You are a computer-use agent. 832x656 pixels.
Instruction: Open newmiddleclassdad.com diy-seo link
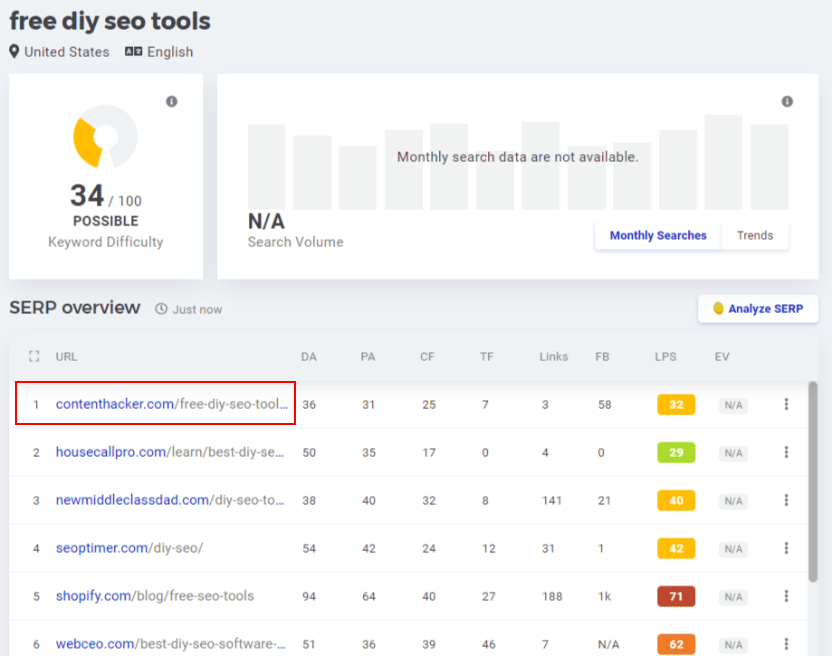[x=170, y=500]
